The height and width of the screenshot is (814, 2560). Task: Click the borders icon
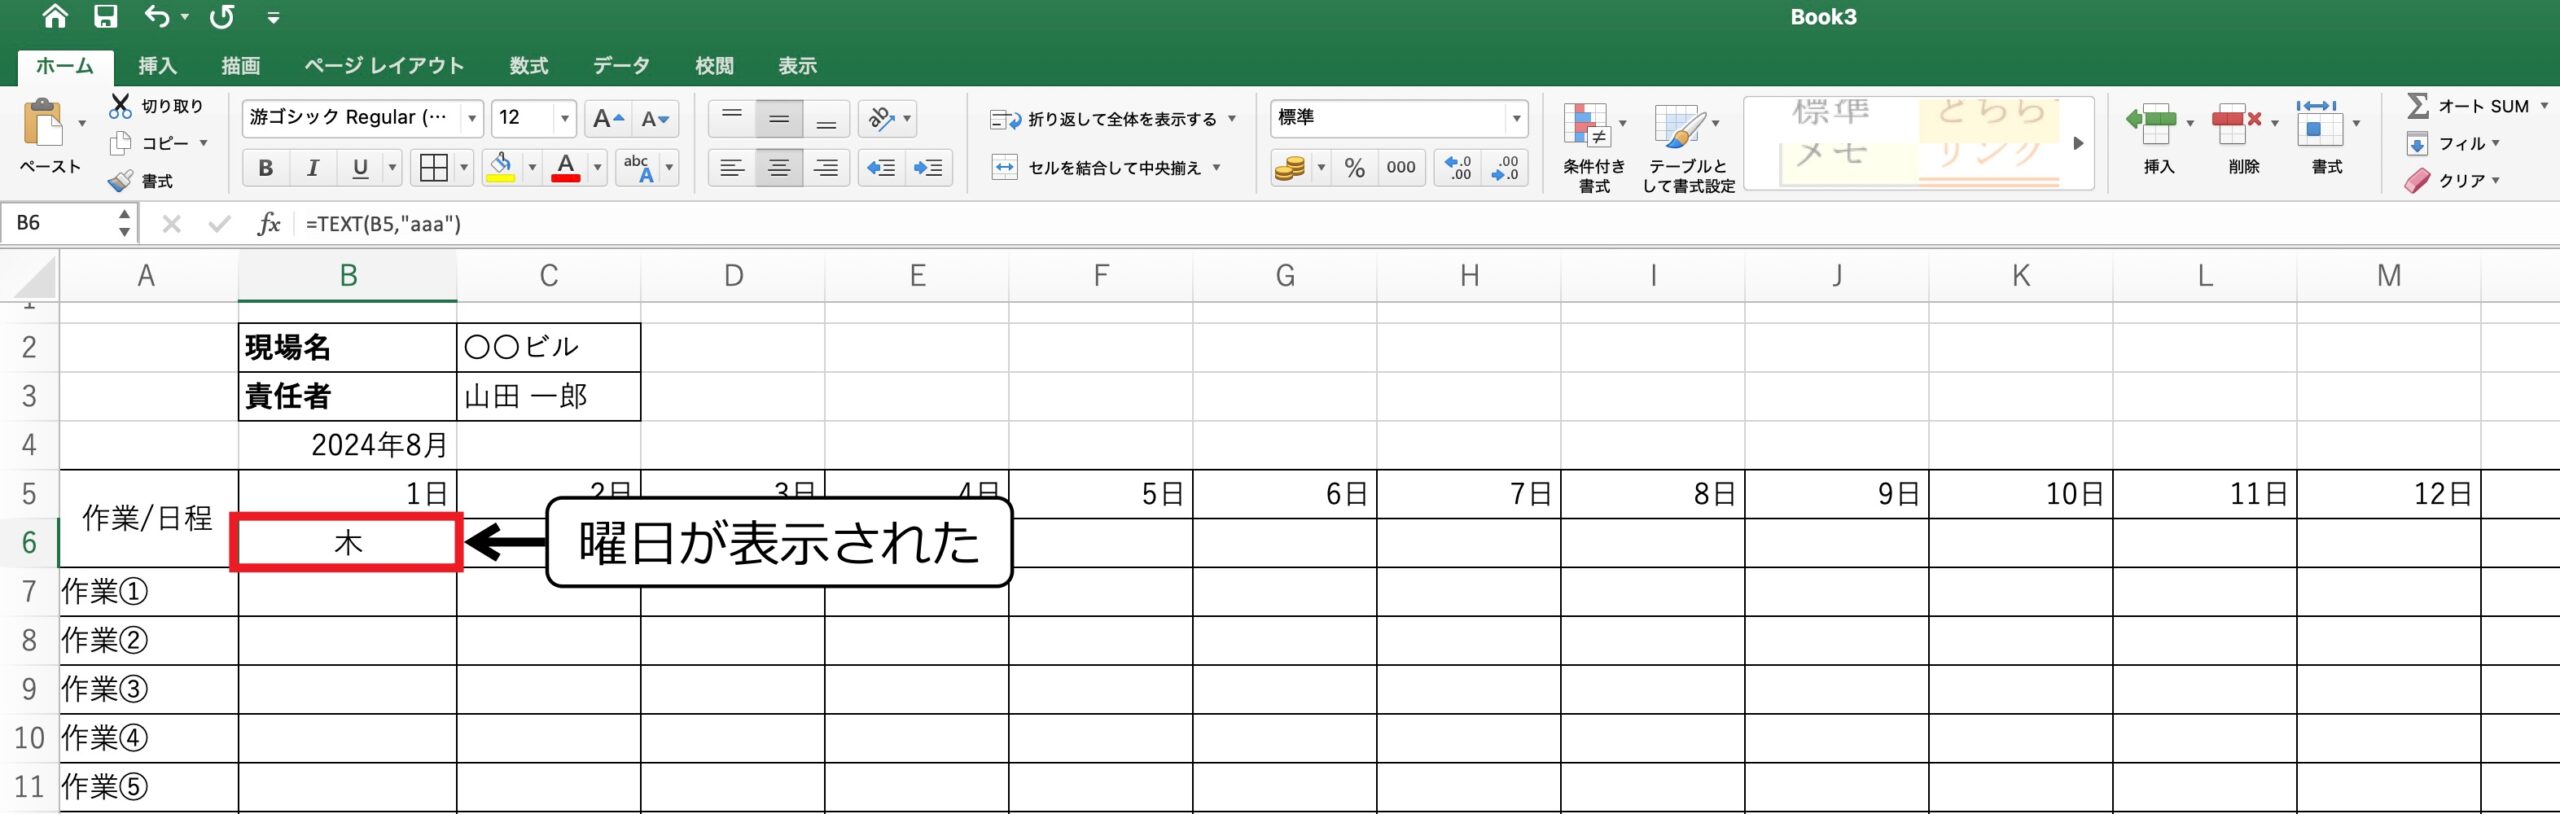pyautogui.click(x=434, y=168)
